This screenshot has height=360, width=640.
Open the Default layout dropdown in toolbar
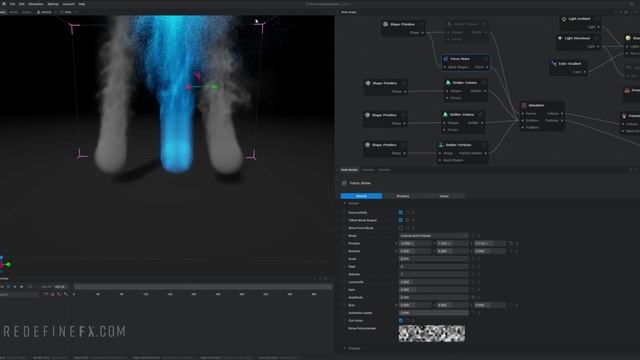coord(46,12)
